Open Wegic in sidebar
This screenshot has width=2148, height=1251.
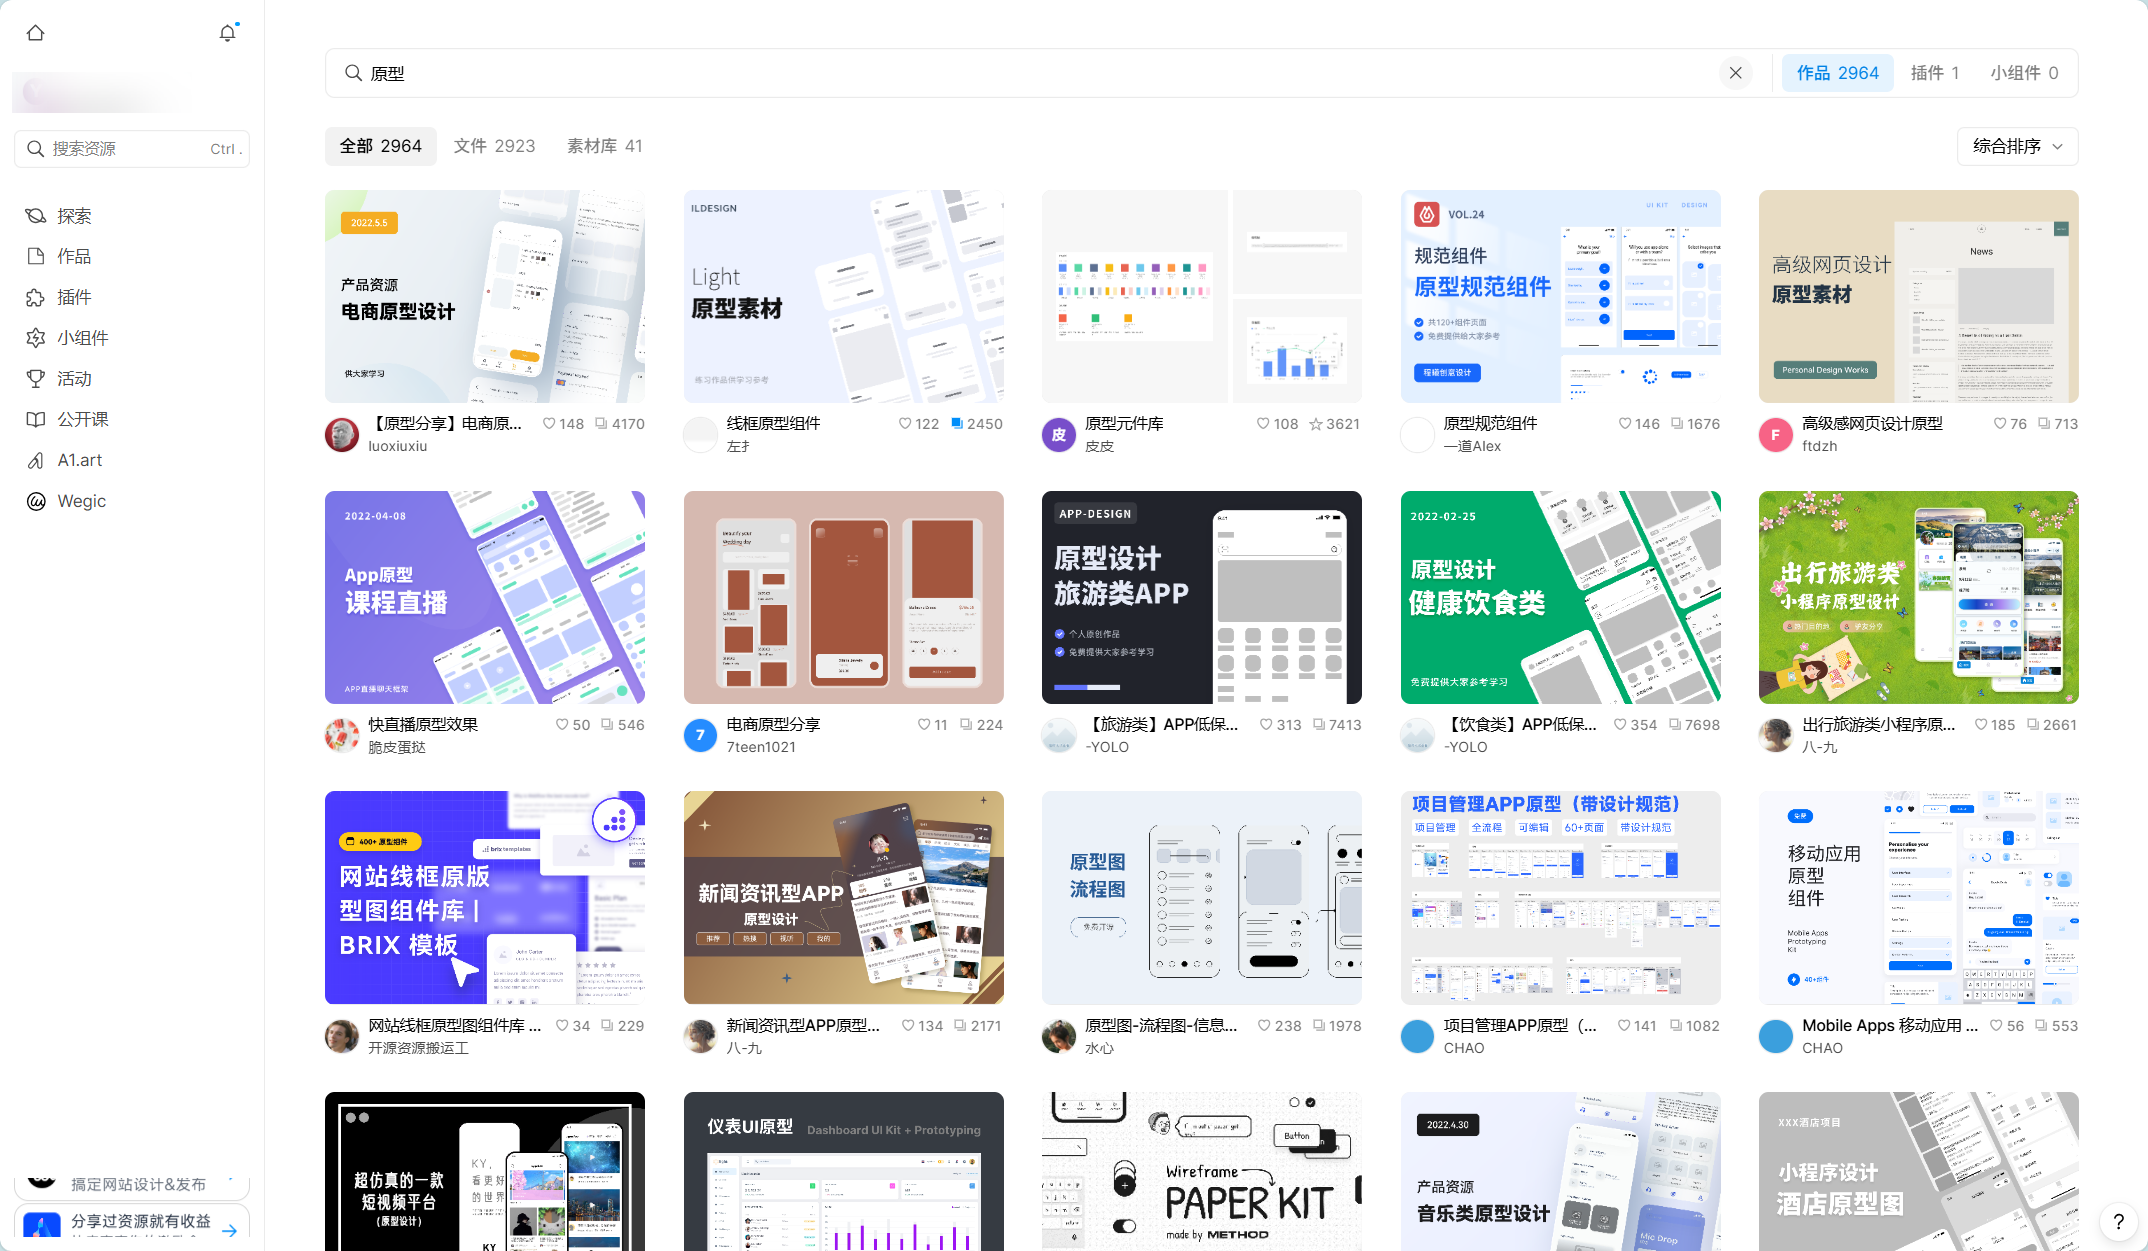click(x=81, y=501)
